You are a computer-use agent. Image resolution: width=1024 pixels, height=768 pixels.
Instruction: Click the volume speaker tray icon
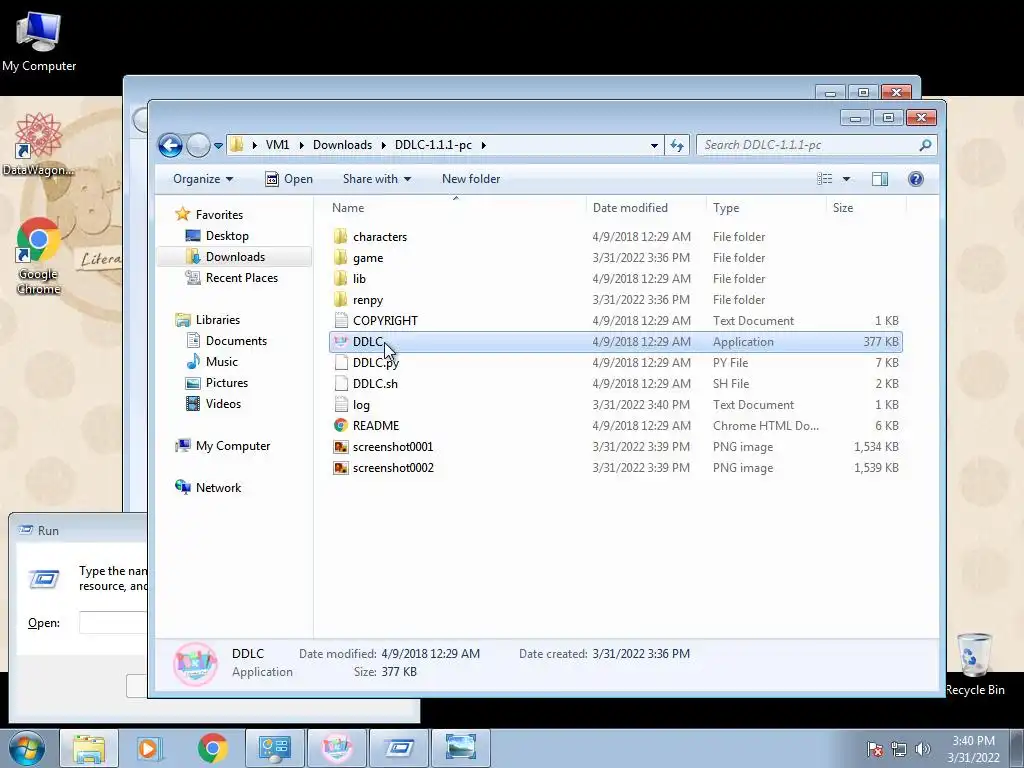pos(922,749)
